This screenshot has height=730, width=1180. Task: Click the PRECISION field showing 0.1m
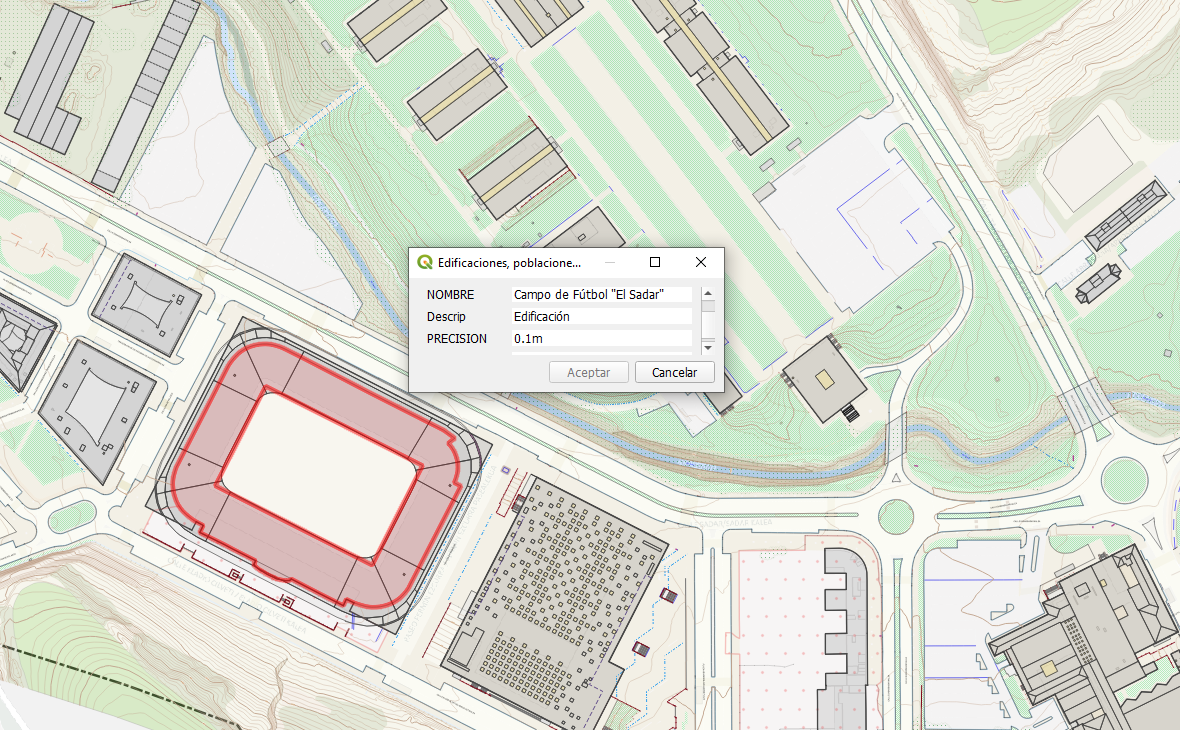tap(601, 339)
